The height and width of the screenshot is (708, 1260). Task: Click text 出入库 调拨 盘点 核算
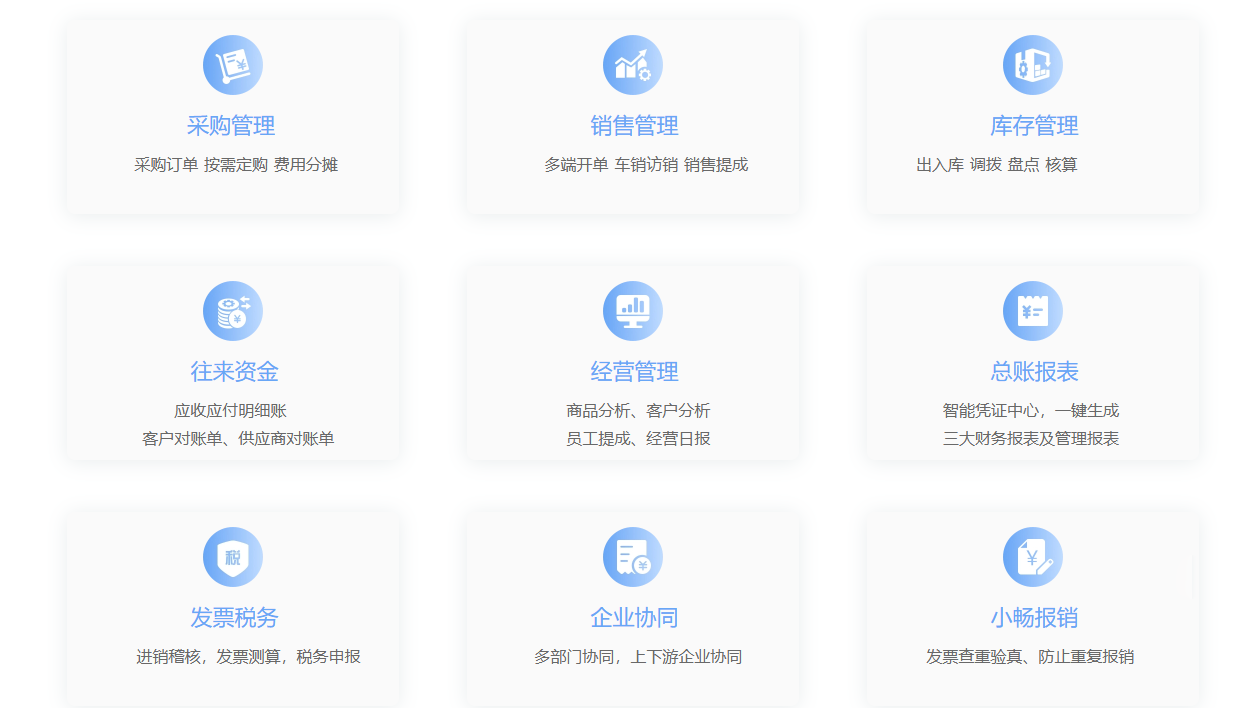tap(997, 165)
